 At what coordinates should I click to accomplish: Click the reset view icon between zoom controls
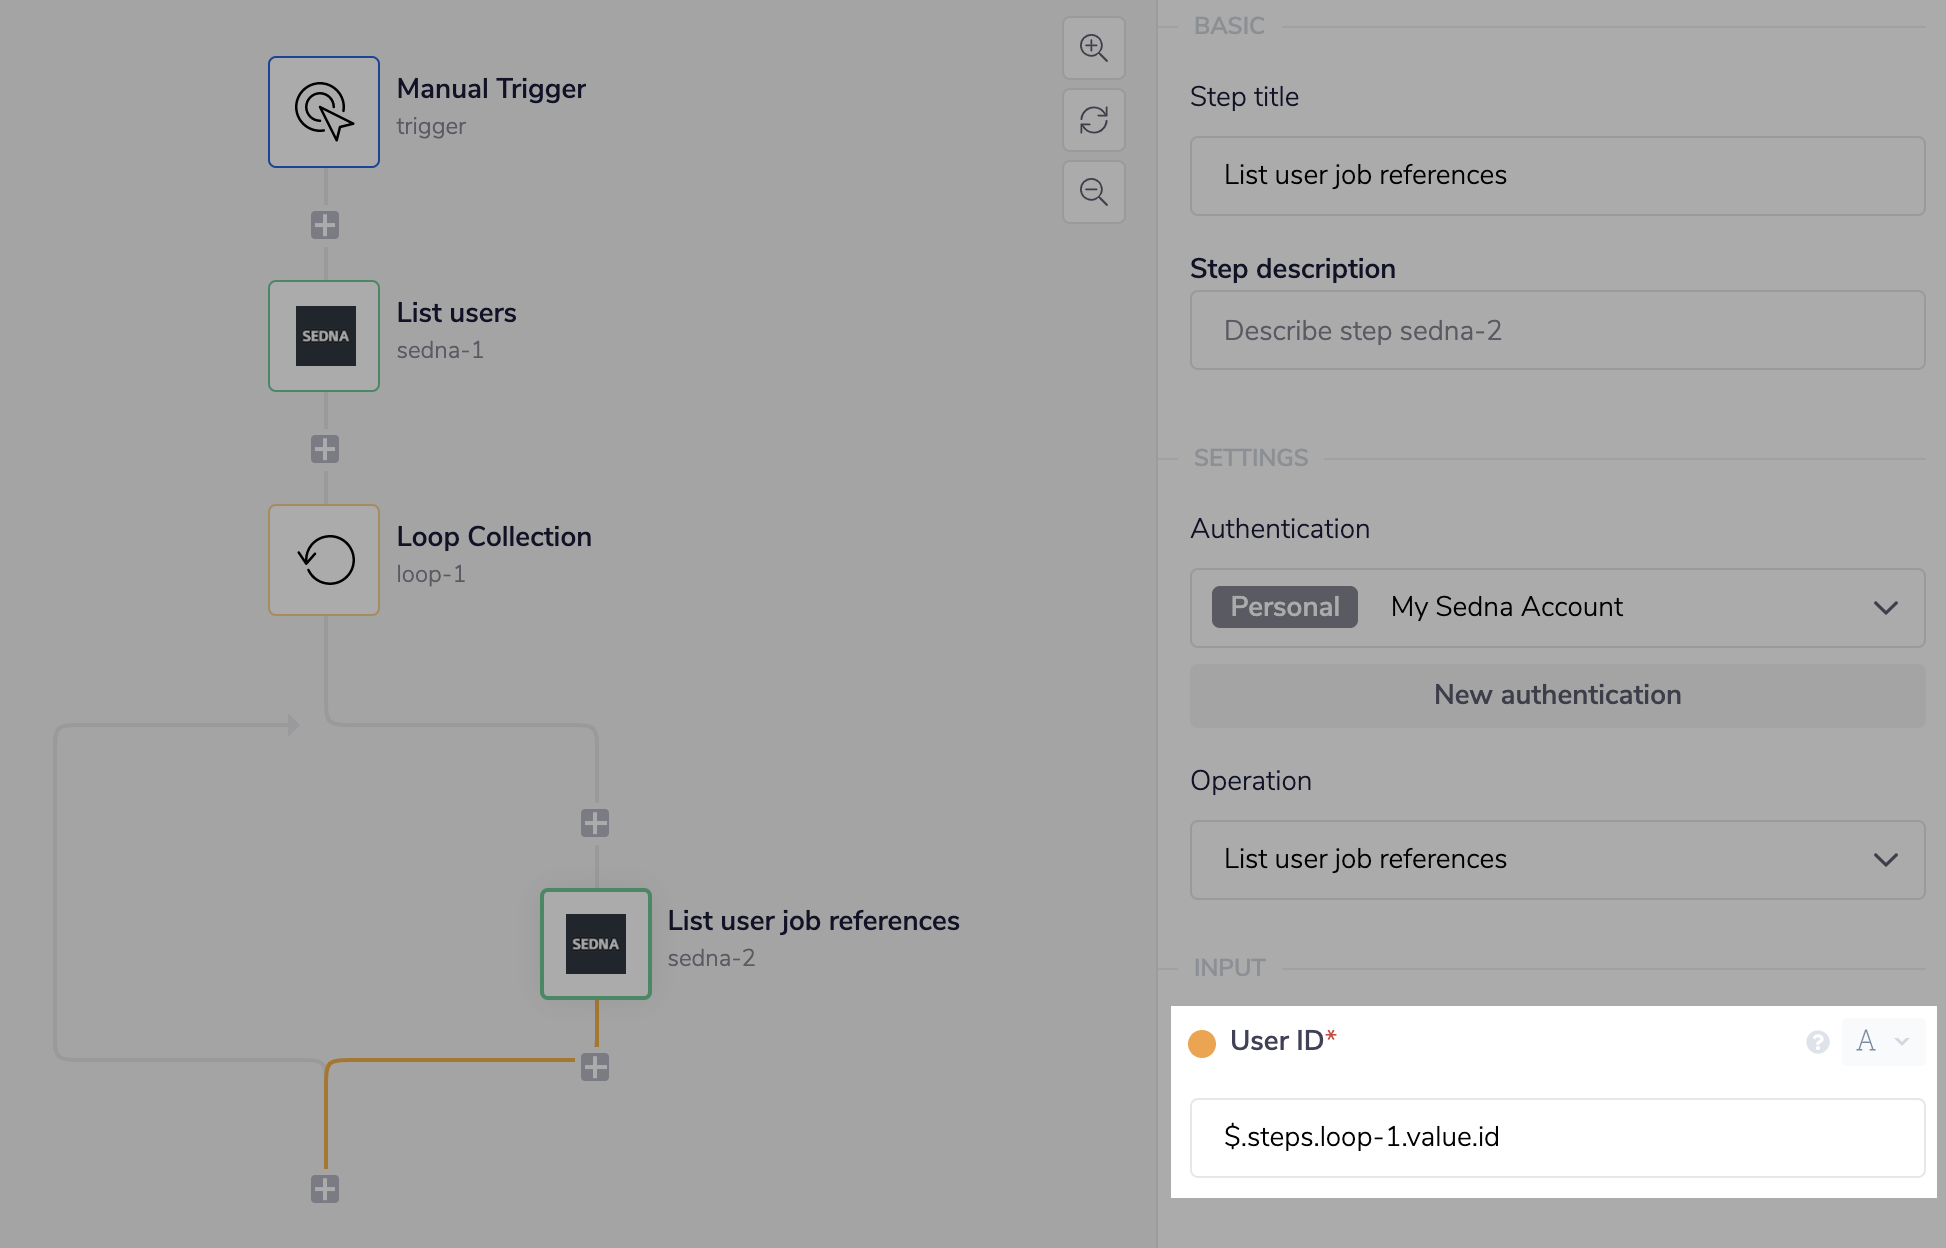click(1093, 119)
